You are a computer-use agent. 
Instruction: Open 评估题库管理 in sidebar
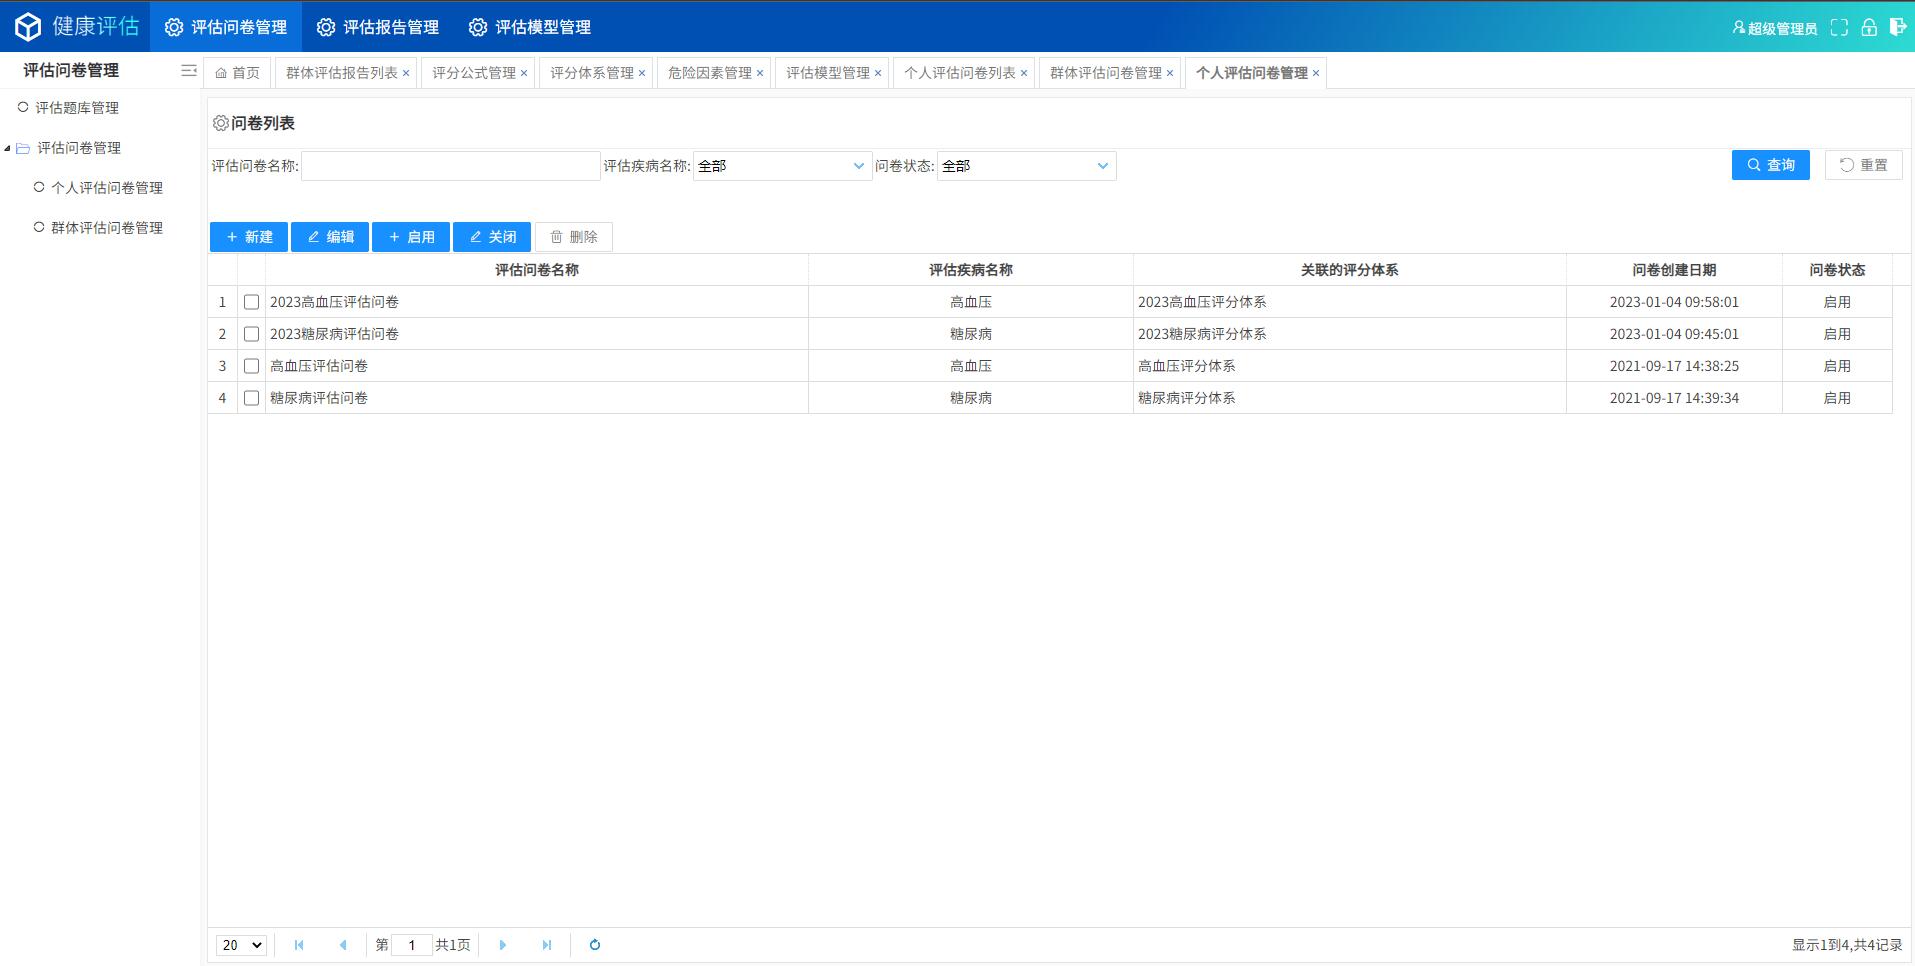(77, 108)
